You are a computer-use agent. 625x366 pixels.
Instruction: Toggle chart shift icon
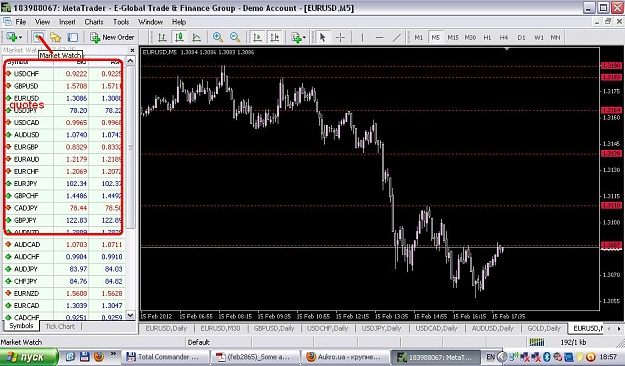275,37
